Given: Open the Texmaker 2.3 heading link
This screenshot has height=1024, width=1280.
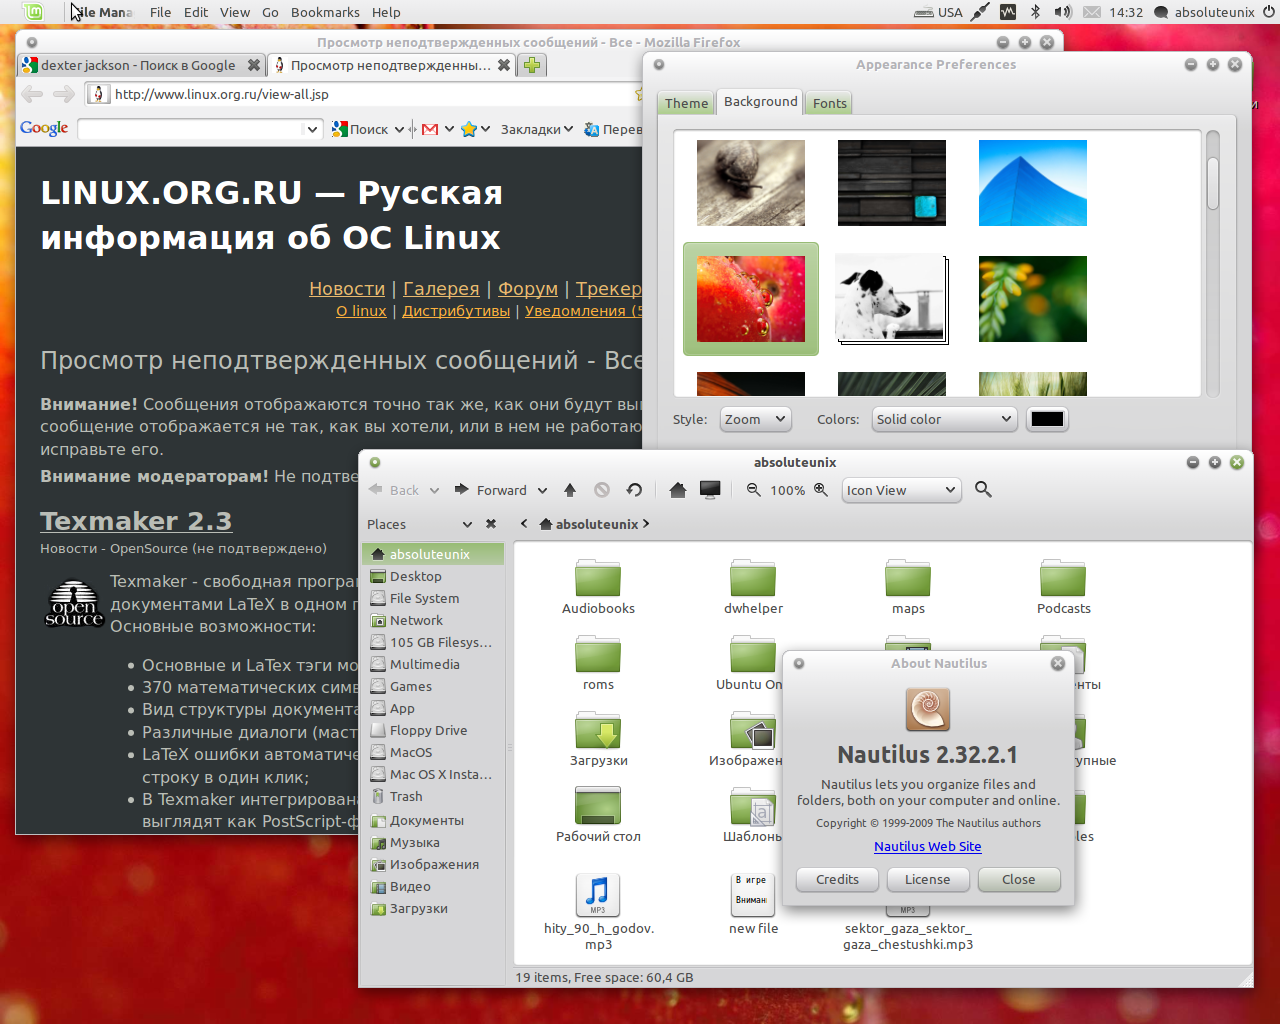Looking at the screenshot, I should pyautogui.click(x=136, y=521).
